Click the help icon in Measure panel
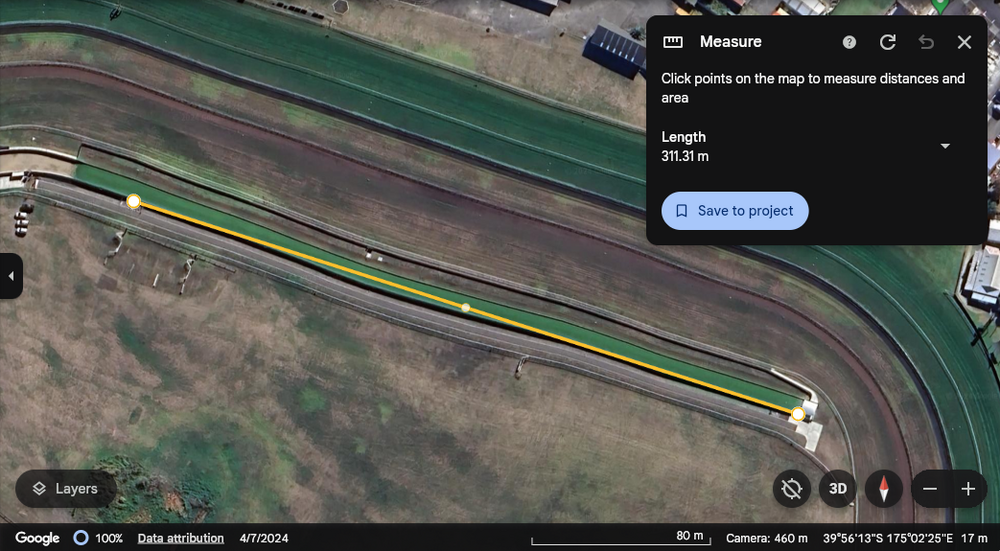 pyautogui.click(x=849, y=42)
